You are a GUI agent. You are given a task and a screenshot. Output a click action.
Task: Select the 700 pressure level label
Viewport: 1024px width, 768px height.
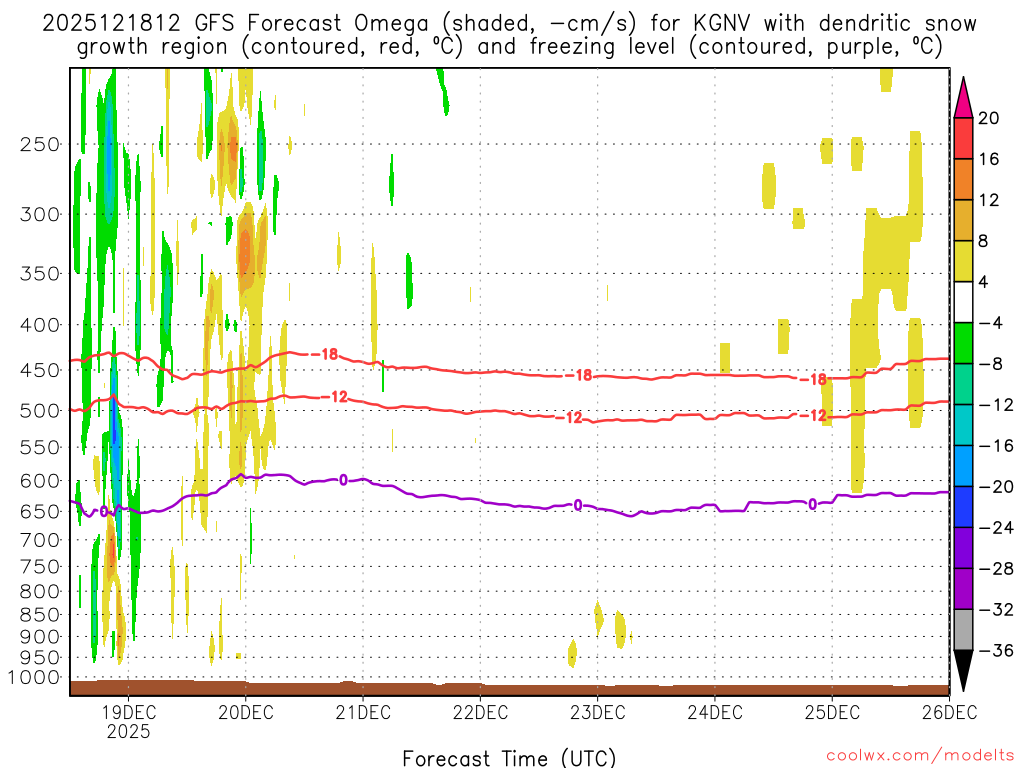coord(40,540)
